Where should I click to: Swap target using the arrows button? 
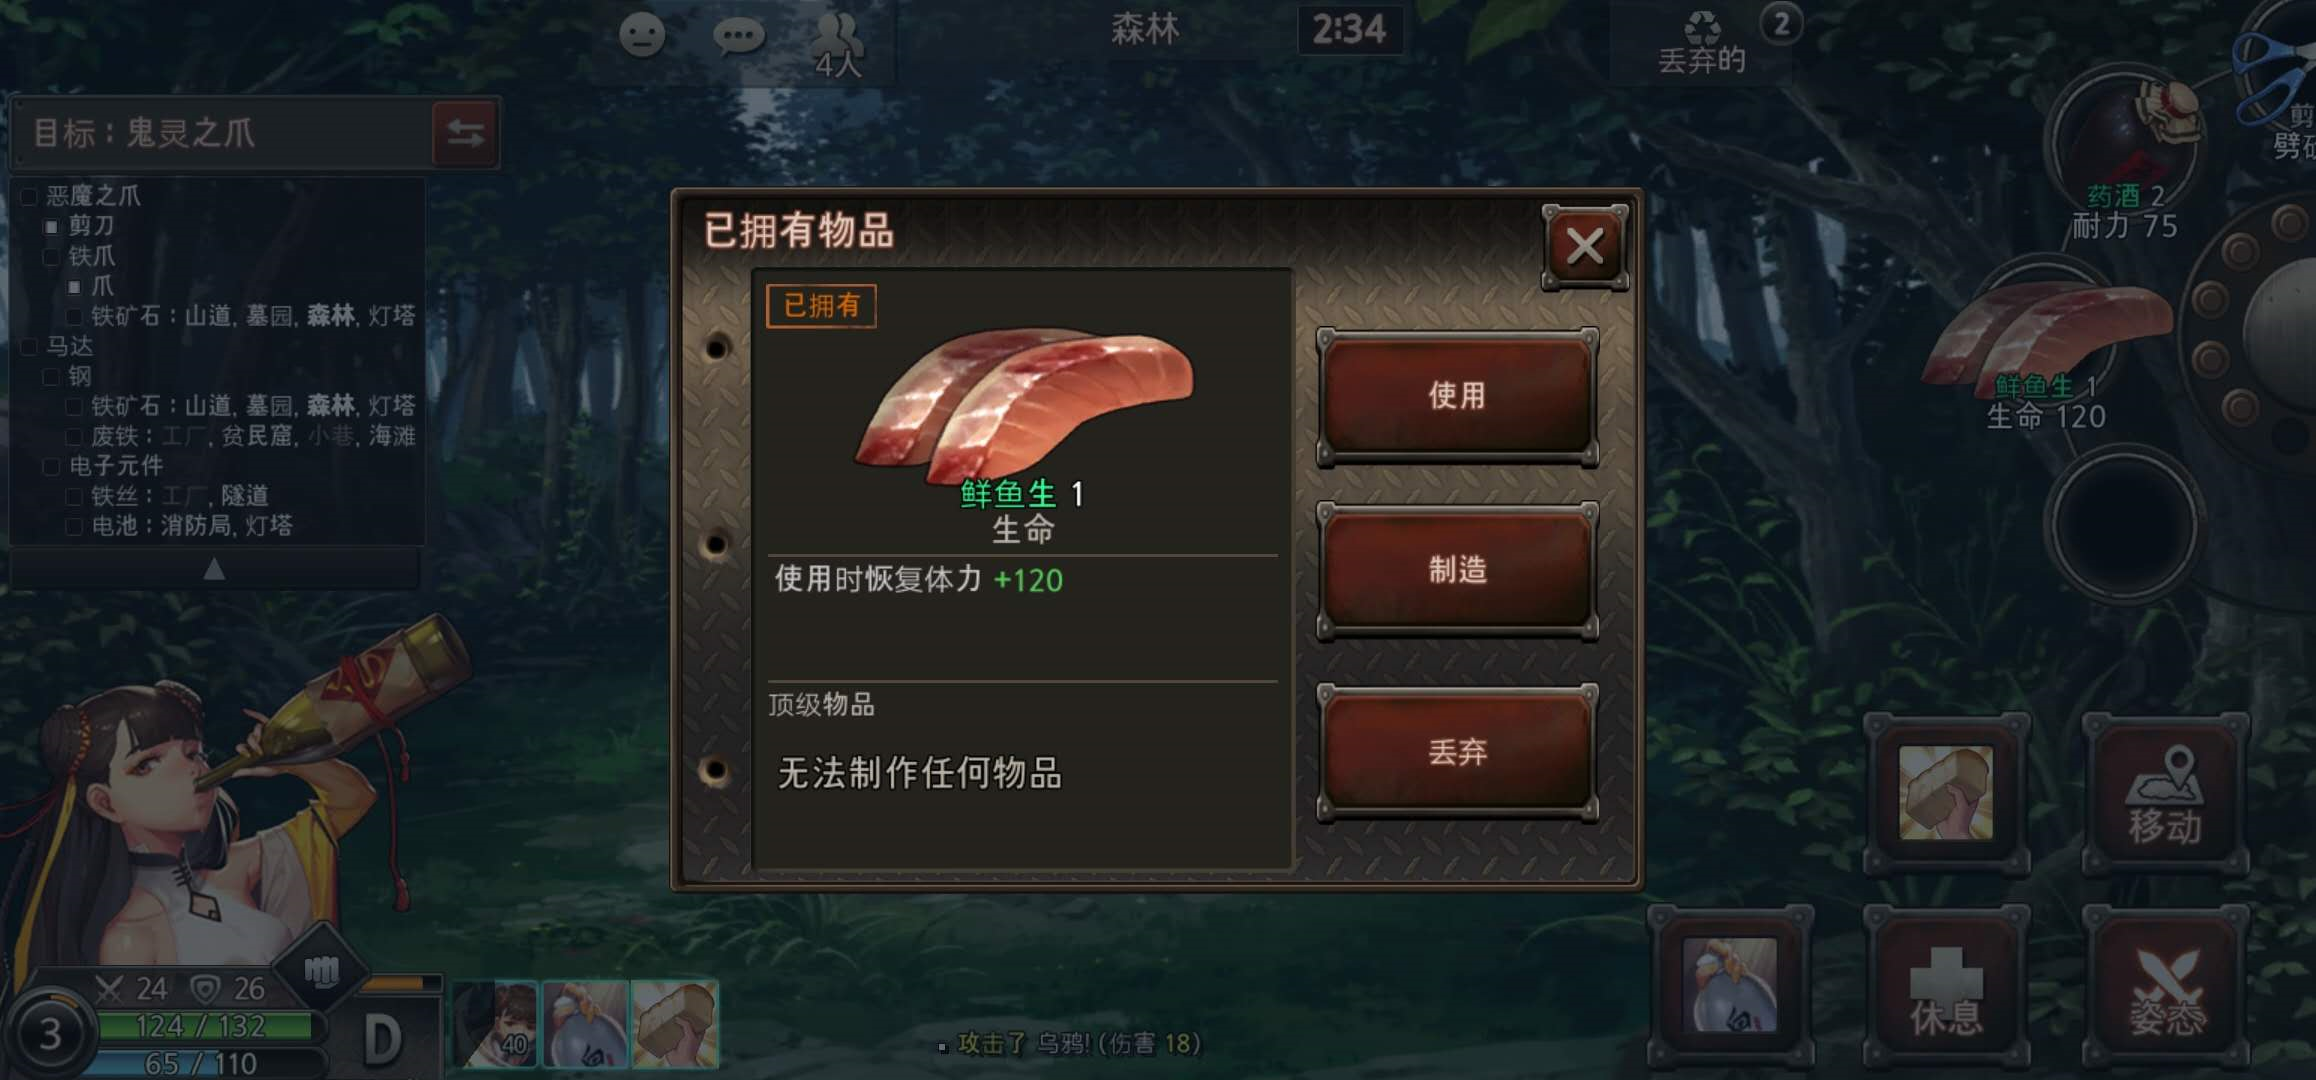(465, 132)
